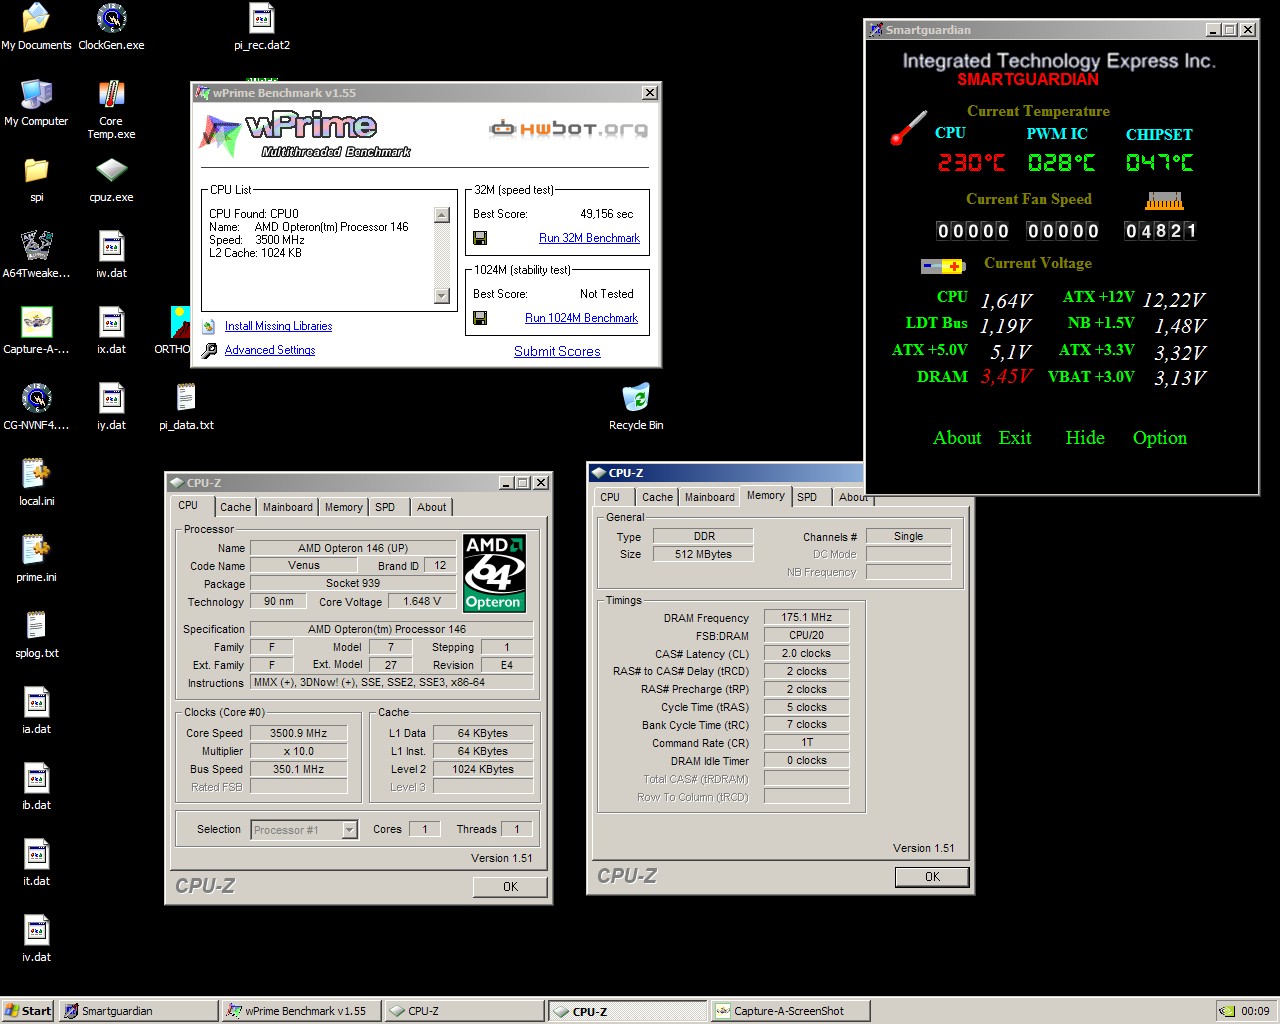Click Run 32M Benchmark link
Image resolution: width=1280 pixels, height=1024 pixels.
pos(589,238)
